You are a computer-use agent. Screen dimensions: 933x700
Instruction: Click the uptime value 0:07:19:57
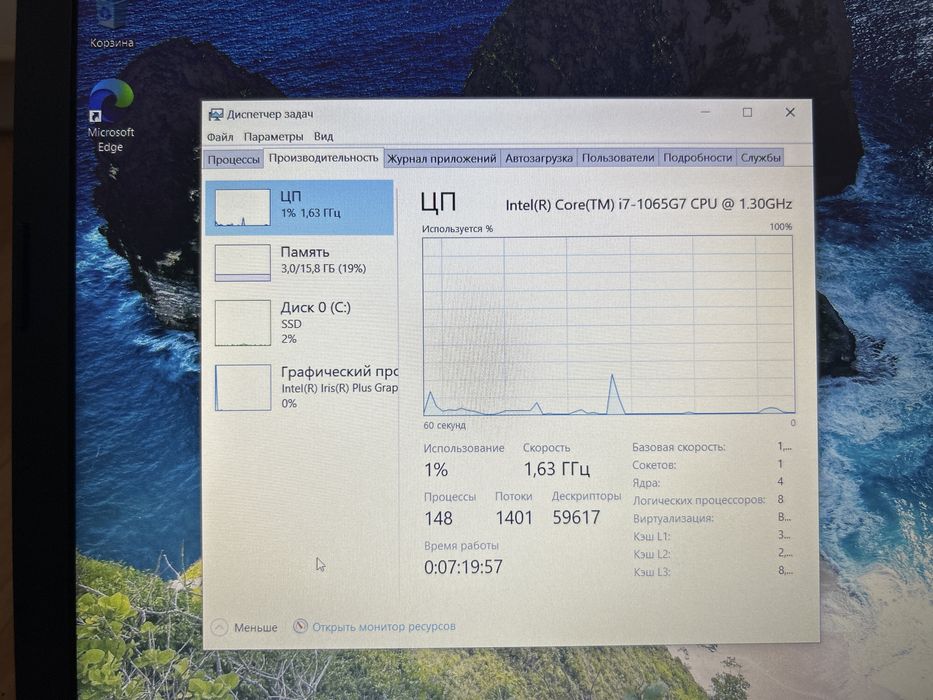pos(463,567)
